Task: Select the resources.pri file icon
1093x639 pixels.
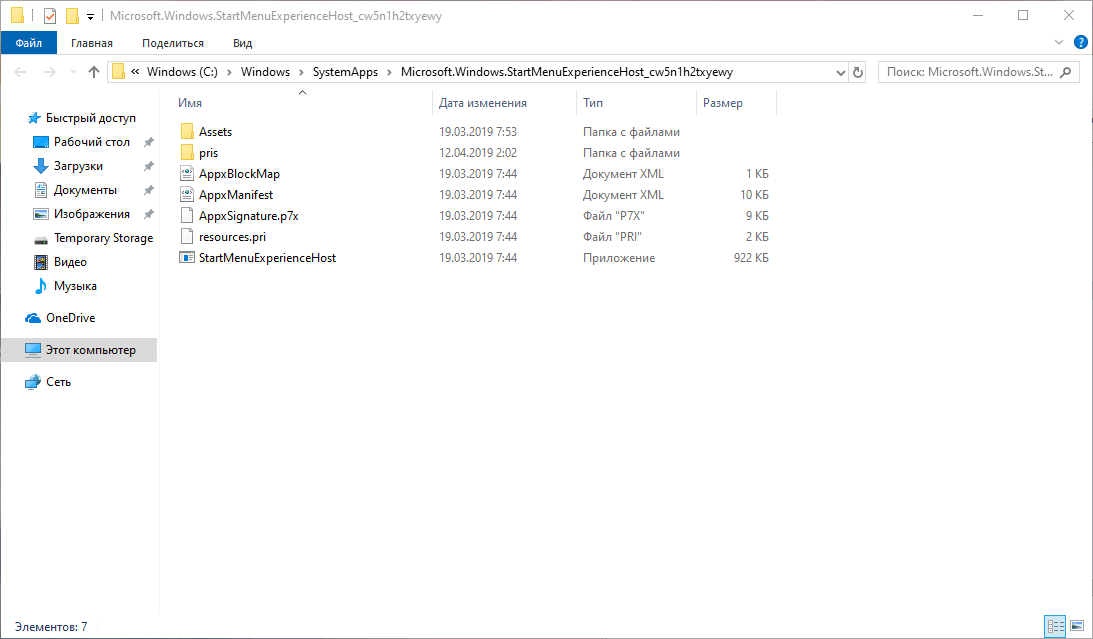Action: (186, 236)
